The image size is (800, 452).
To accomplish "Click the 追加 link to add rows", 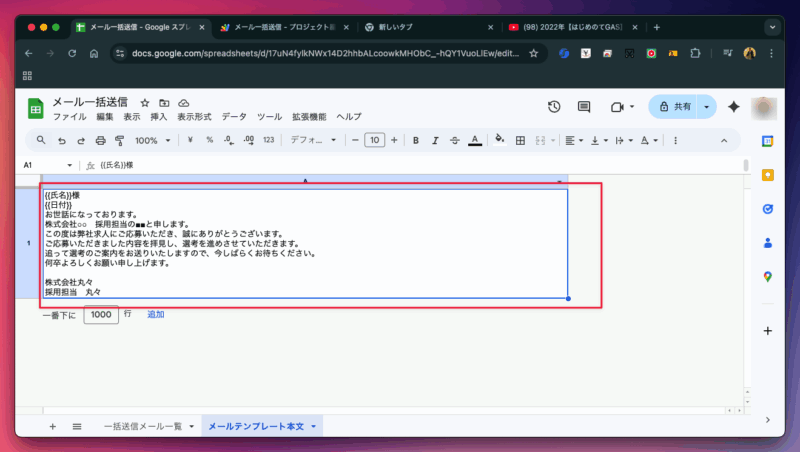I will click(x=156, y=314).
